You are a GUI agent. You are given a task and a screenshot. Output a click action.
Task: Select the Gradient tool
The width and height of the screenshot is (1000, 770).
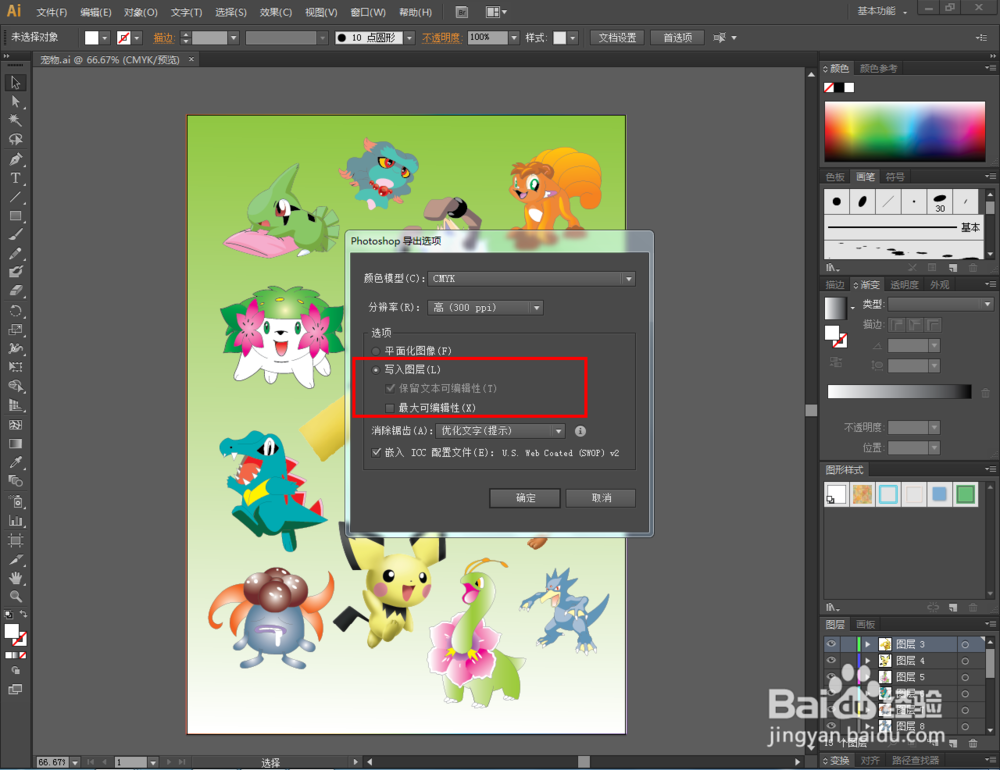(15, 443)
